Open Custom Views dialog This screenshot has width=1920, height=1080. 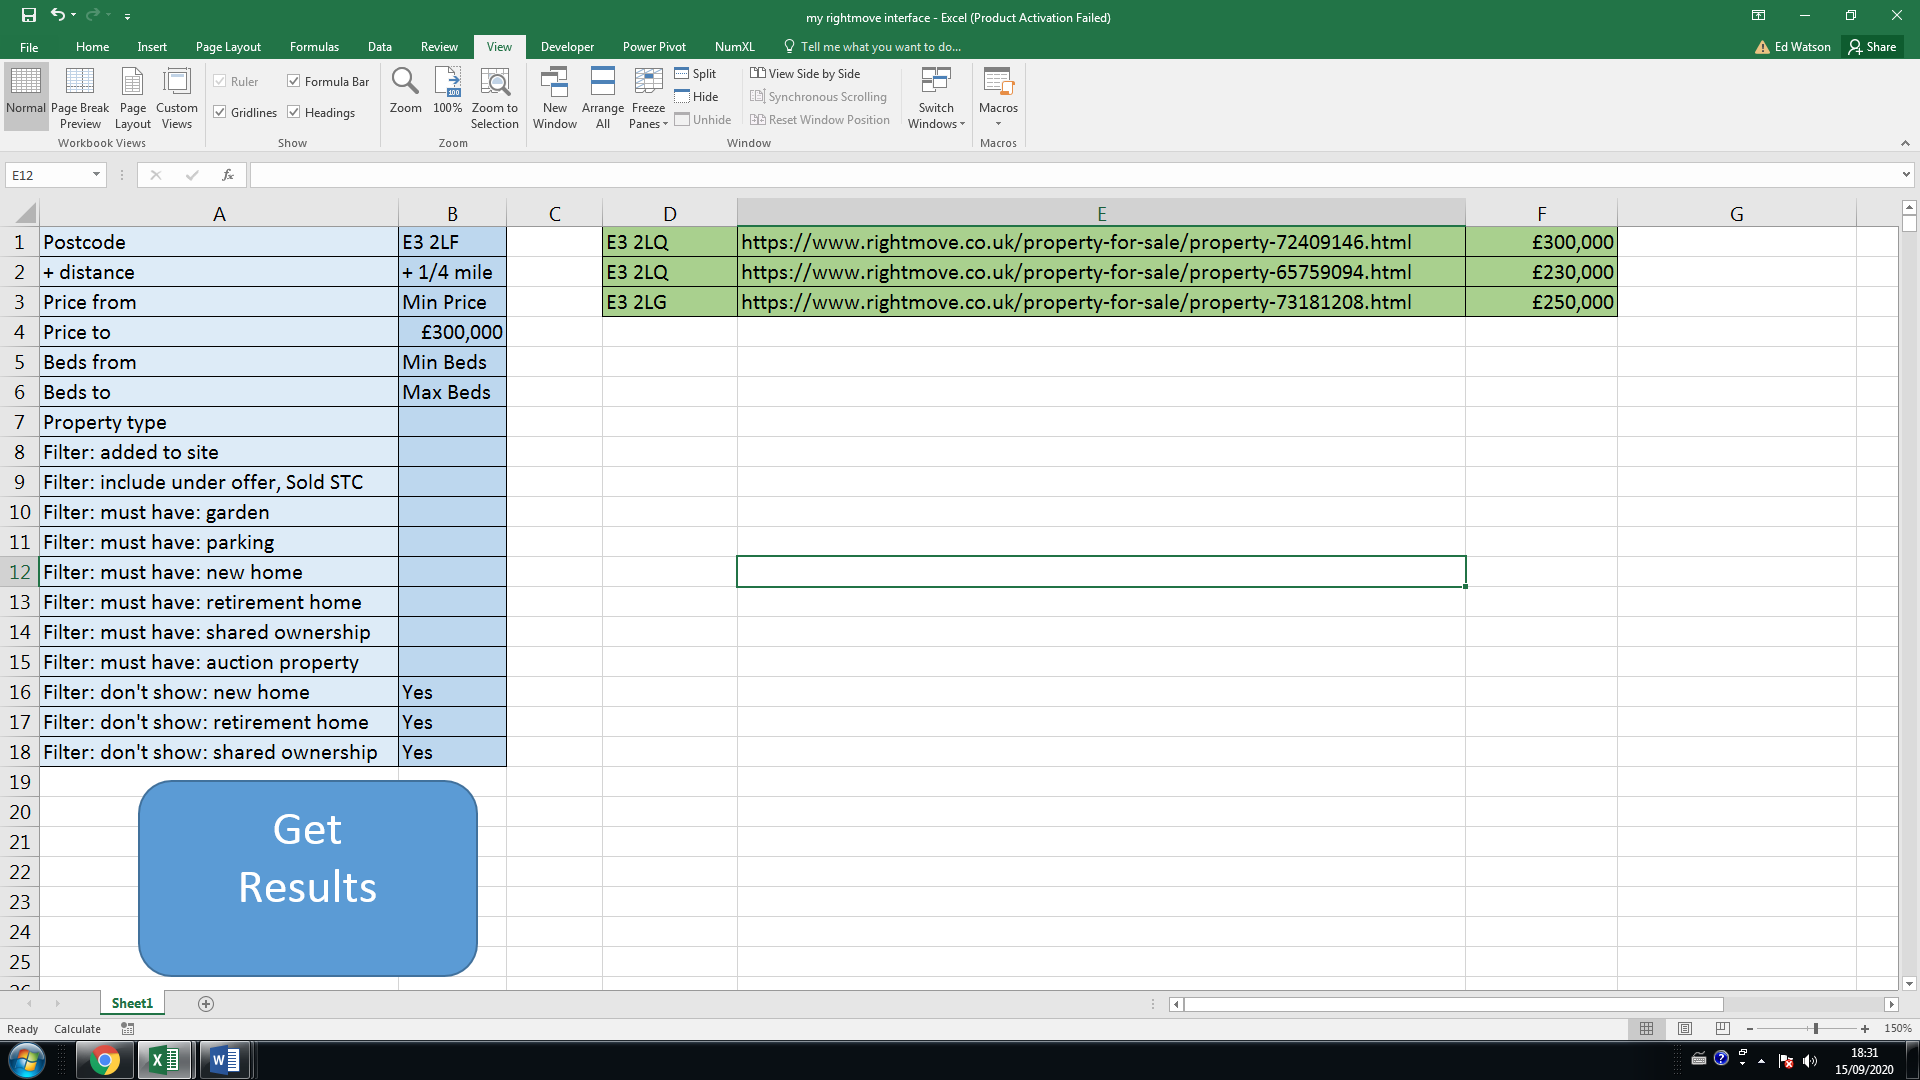click(177, 97)
